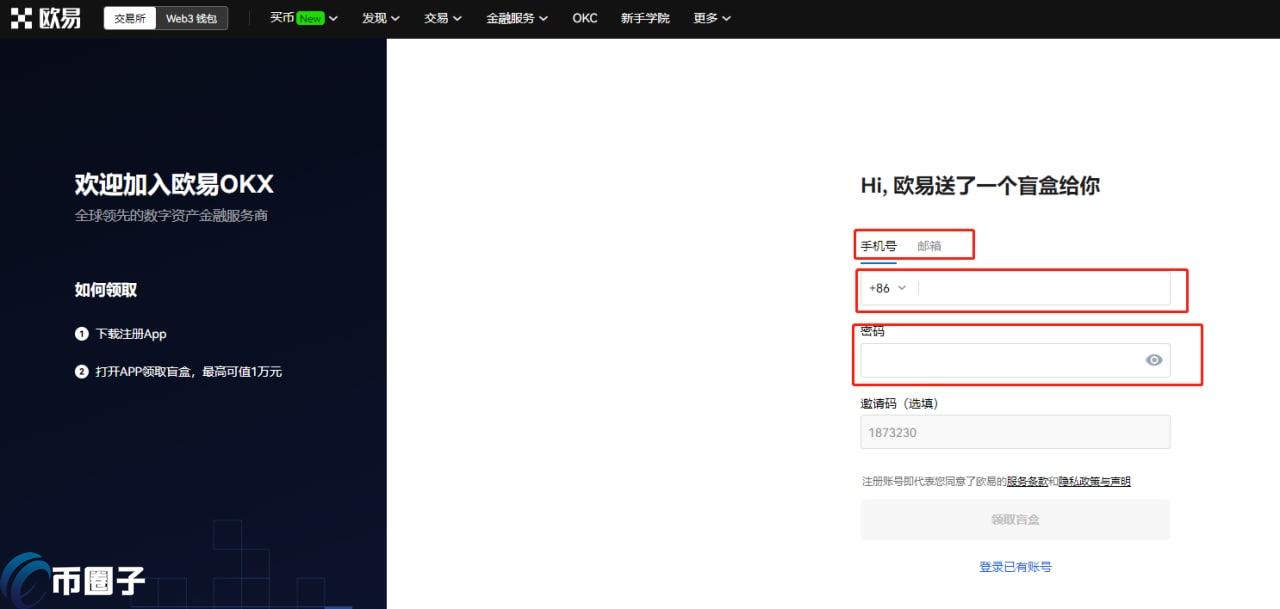Click the OKC menu item
The image size is (1280, 609).
[584, 17]
